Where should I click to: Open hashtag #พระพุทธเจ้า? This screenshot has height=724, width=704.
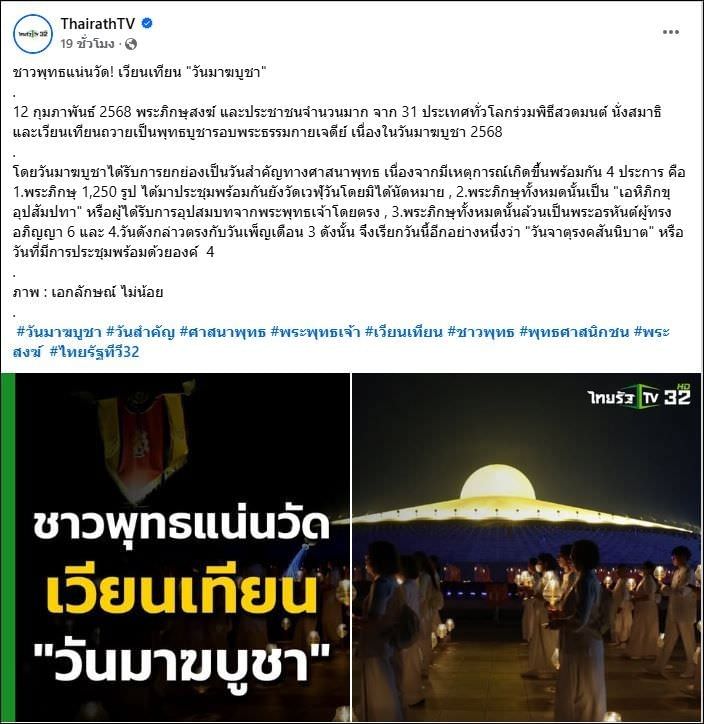(315, 332)
